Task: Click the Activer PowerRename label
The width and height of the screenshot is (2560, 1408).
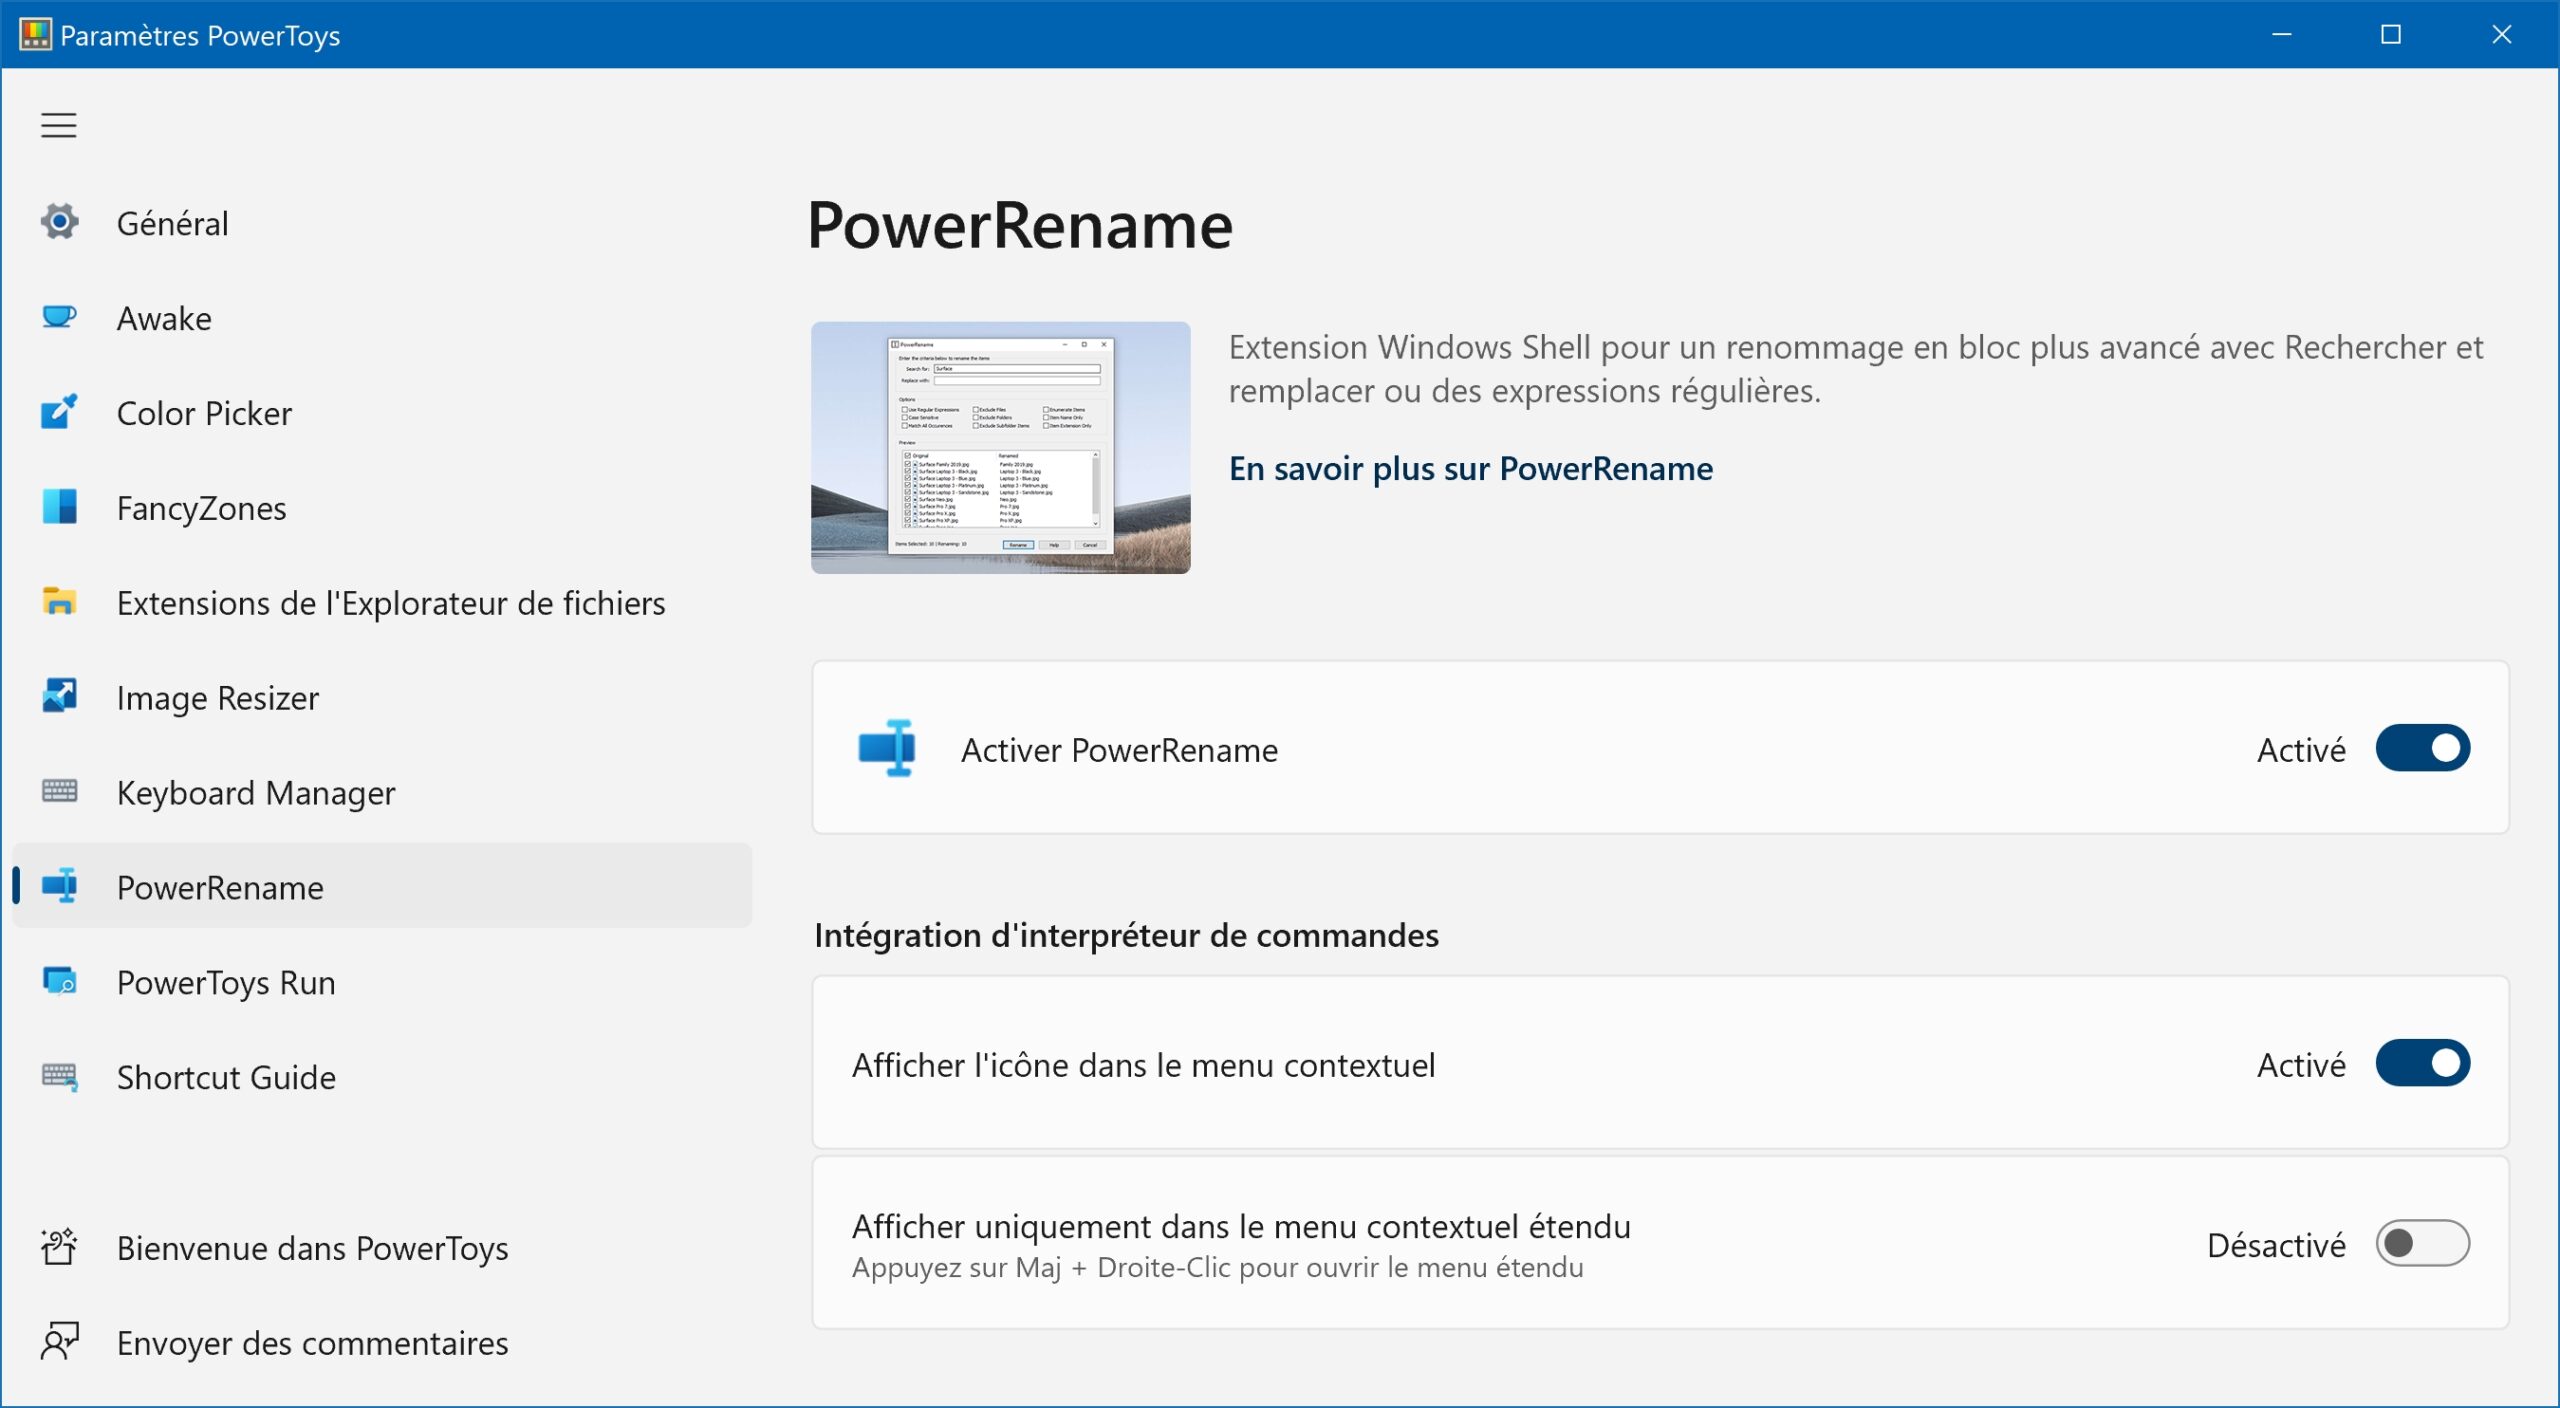Action: pos(1119,749)
